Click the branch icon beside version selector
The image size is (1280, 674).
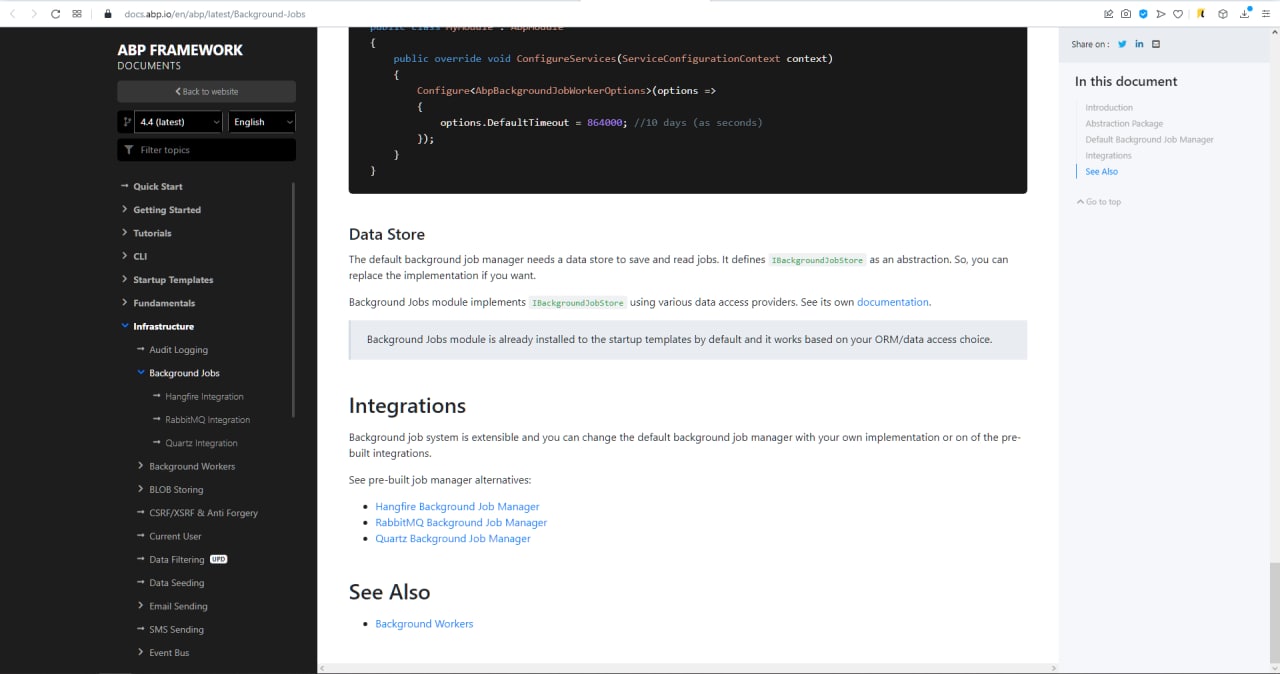(127, 122)
